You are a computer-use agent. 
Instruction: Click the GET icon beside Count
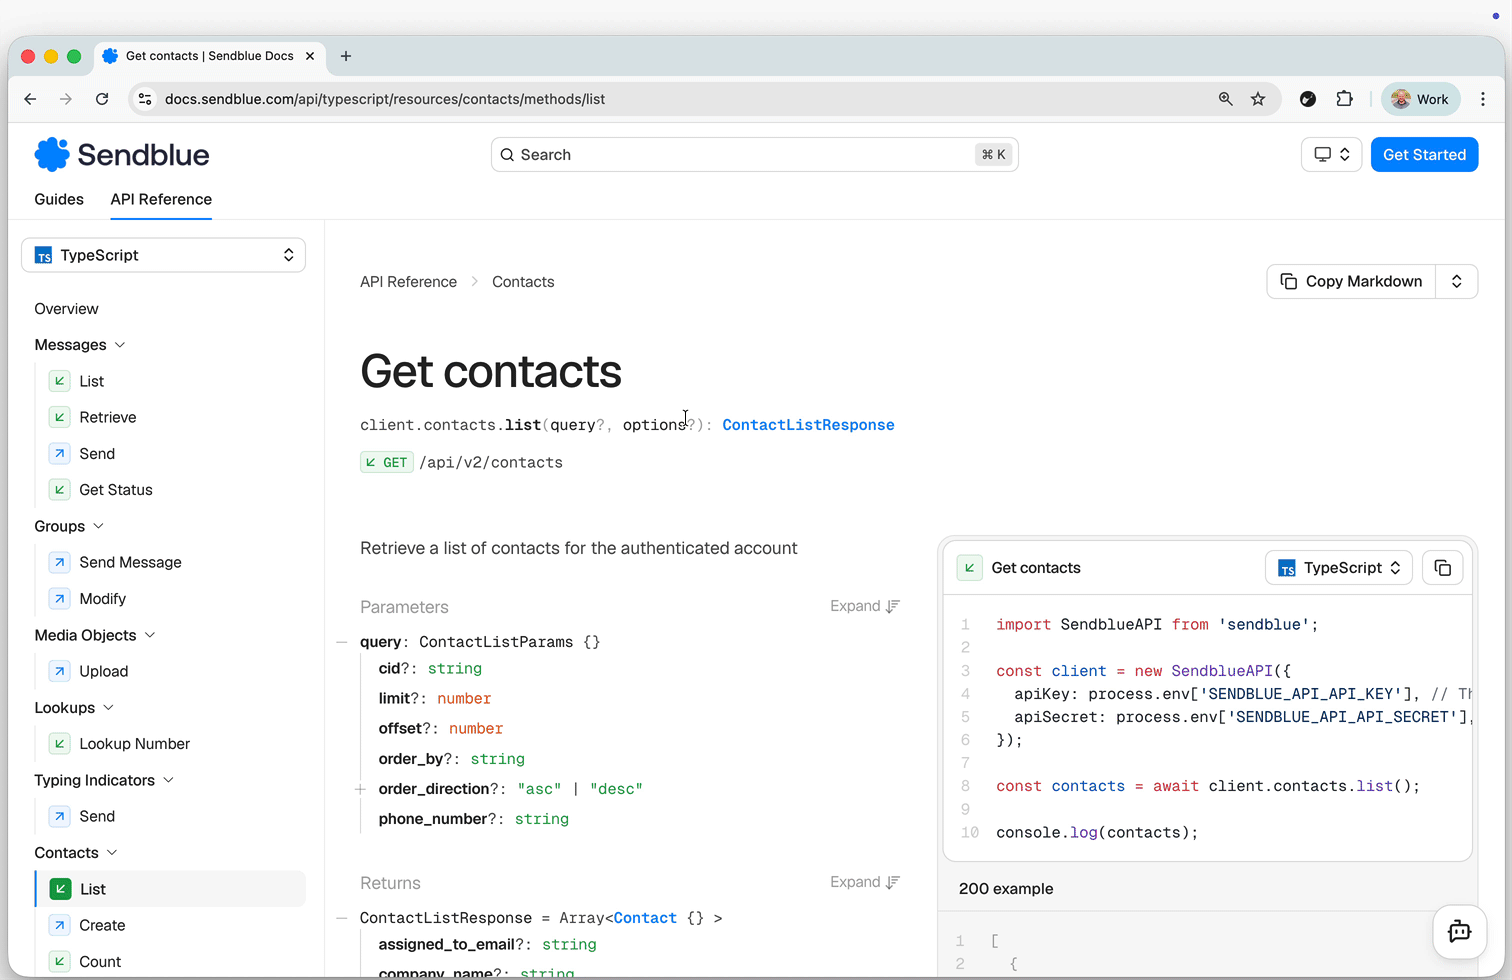point(60,962)
